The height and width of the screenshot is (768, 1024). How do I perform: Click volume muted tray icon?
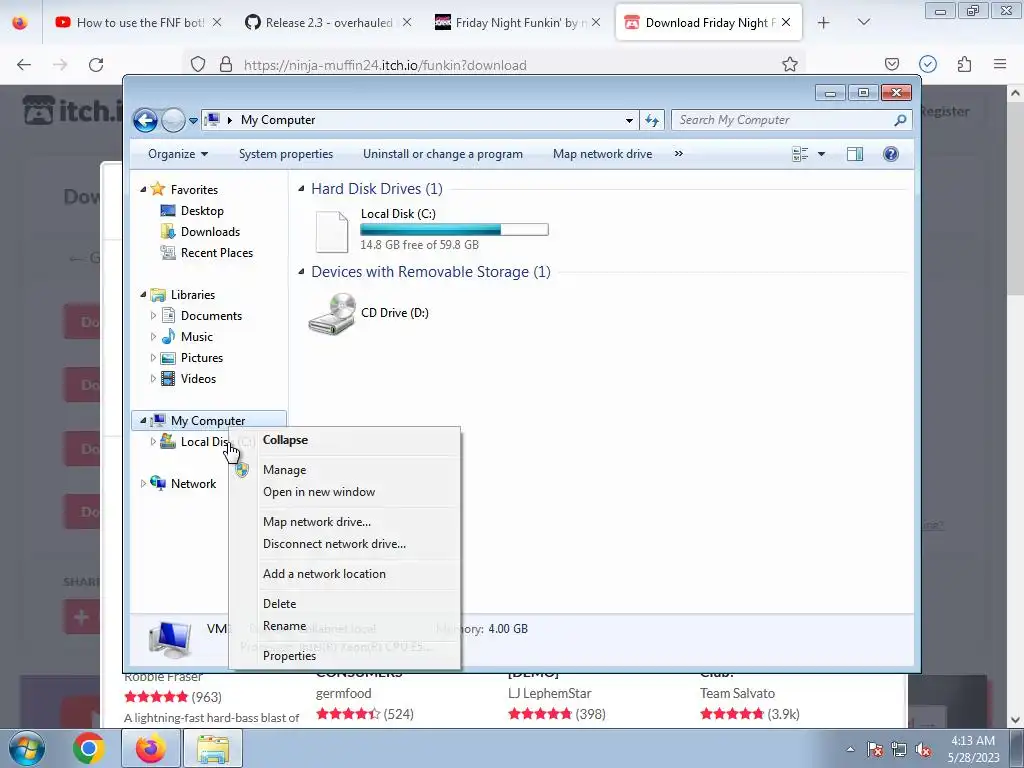pyautogui.click(x=922, y=750)
